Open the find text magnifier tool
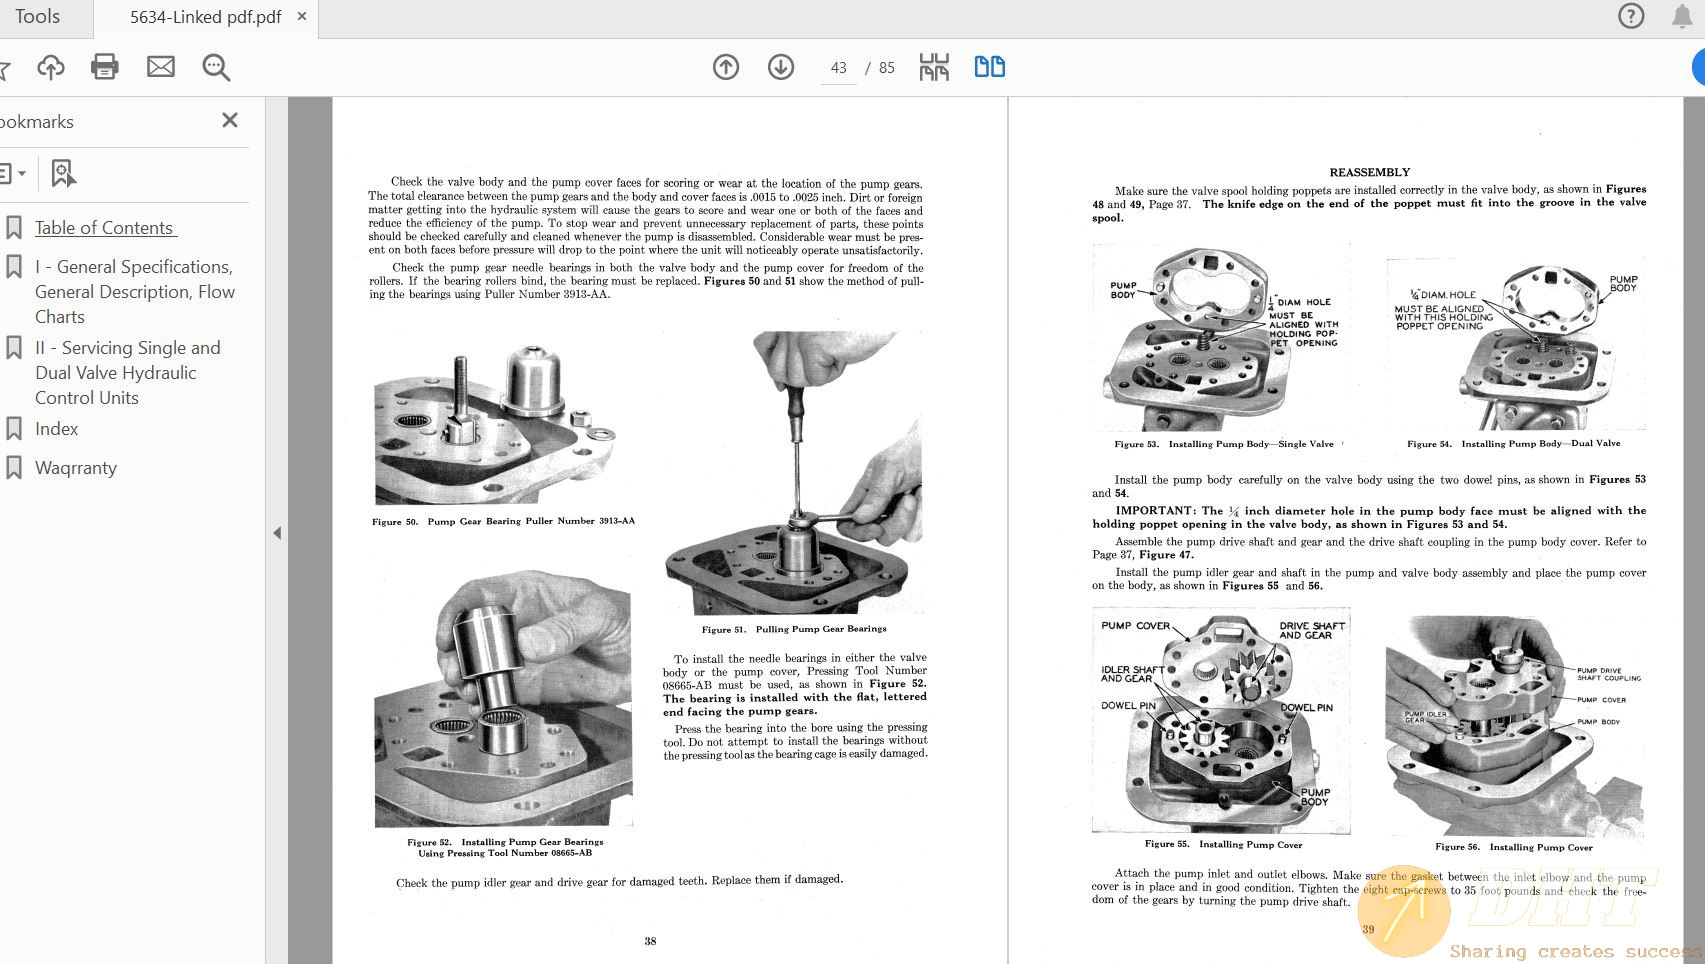1705x964 pixels. pos(216,67)
